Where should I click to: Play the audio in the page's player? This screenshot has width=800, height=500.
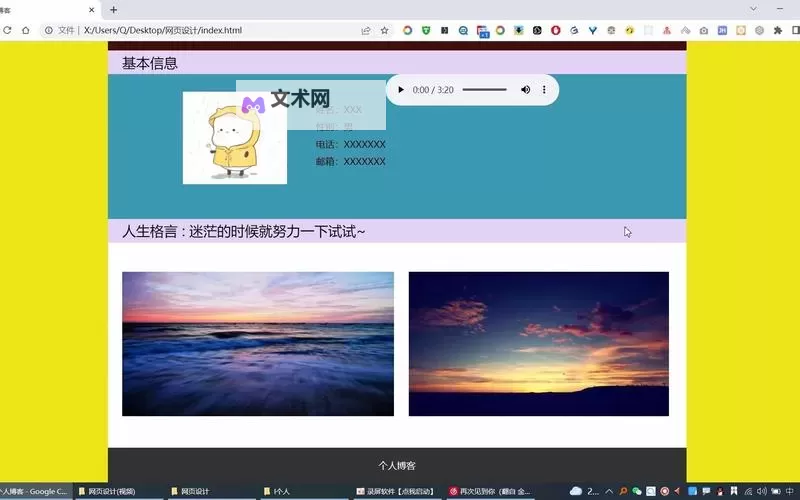click(401, 90)
